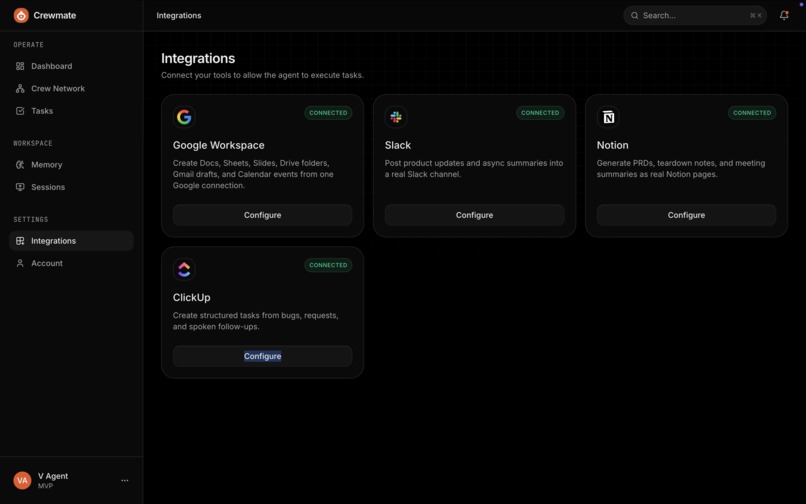806x504 pixels.
Task: Click the search magnifier icon
Action: click(635, 15)
